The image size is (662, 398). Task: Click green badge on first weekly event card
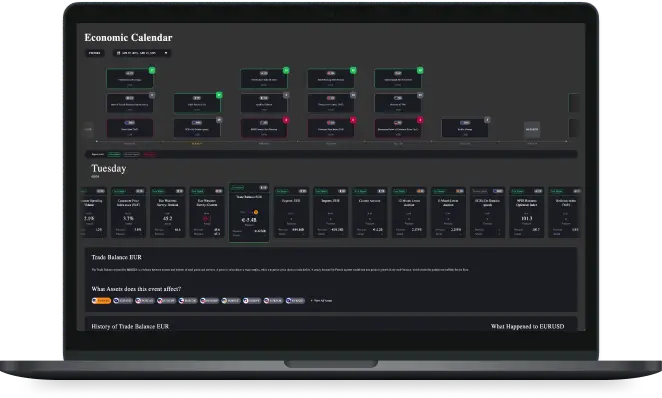click(x=152, y=70)
